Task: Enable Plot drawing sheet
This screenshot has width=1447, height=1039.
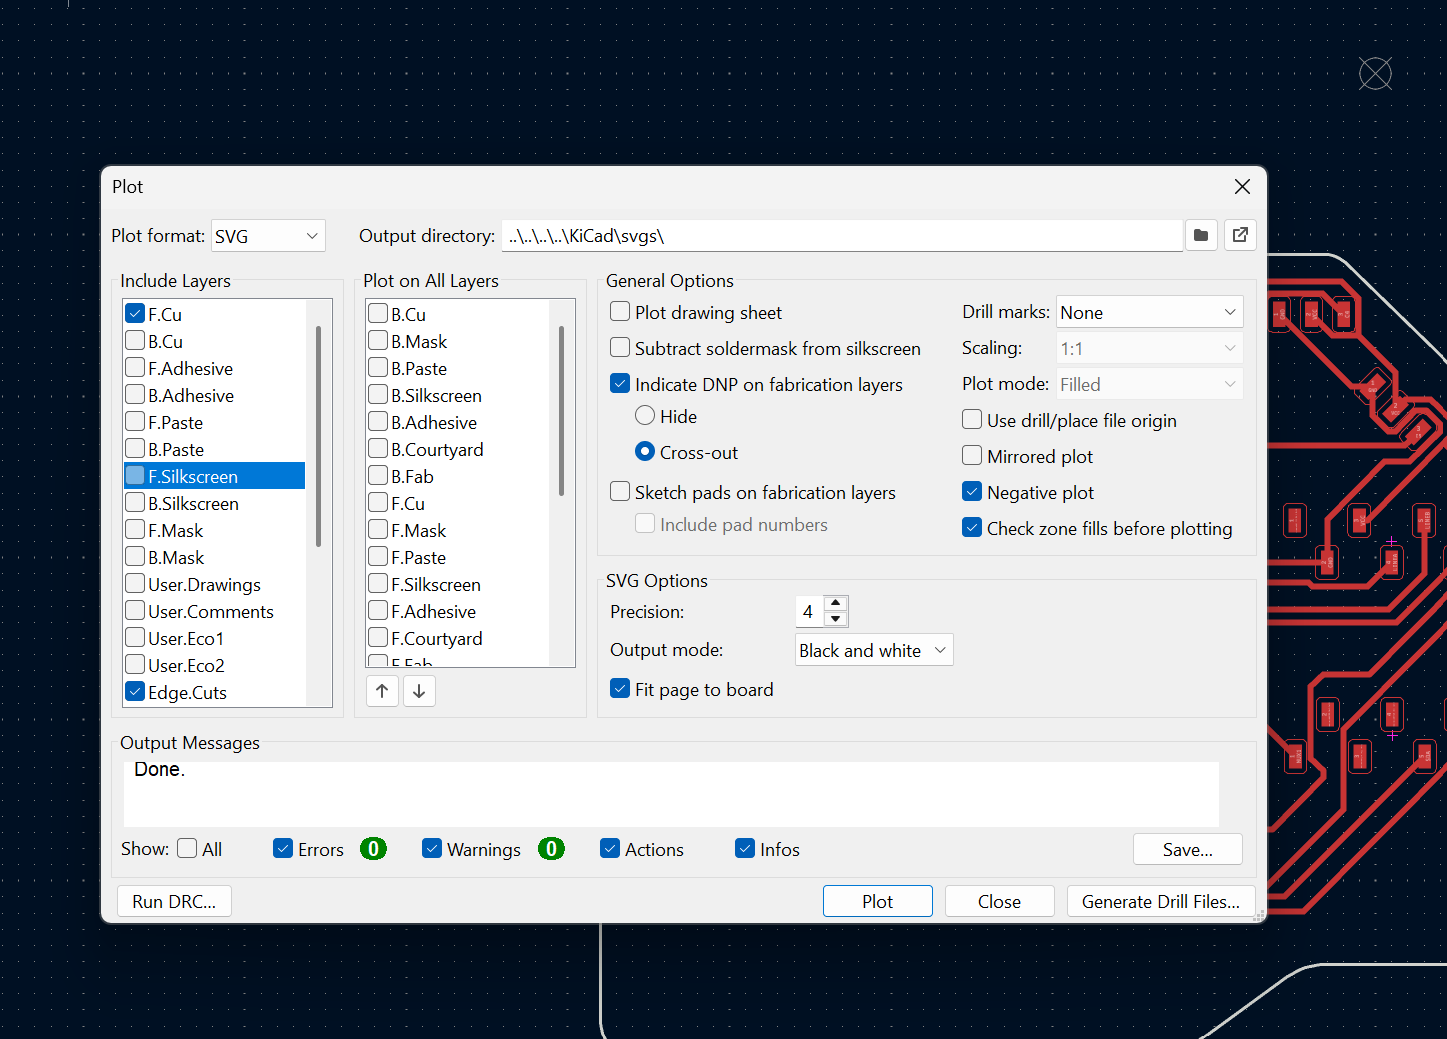Action: [620, 312]
